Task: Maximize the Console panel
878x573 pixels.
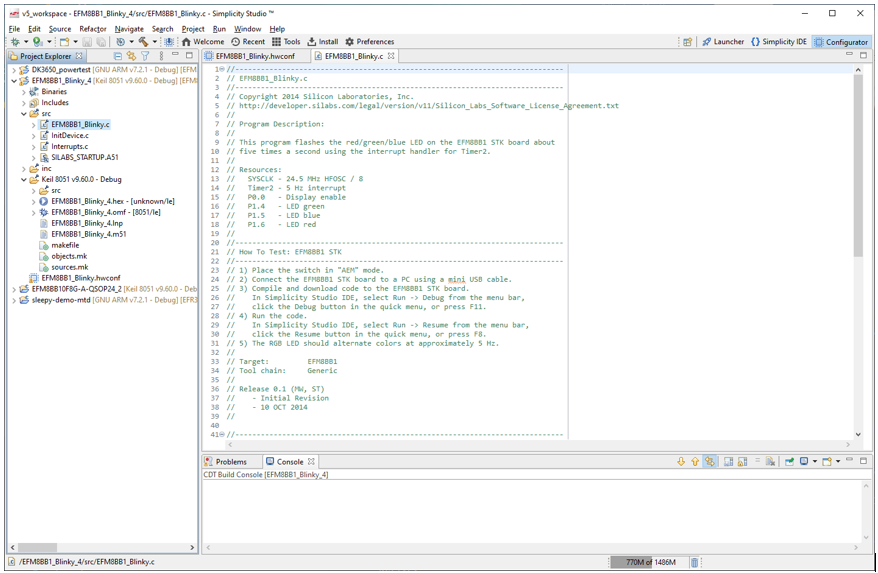Action: [x=863, y=461]
